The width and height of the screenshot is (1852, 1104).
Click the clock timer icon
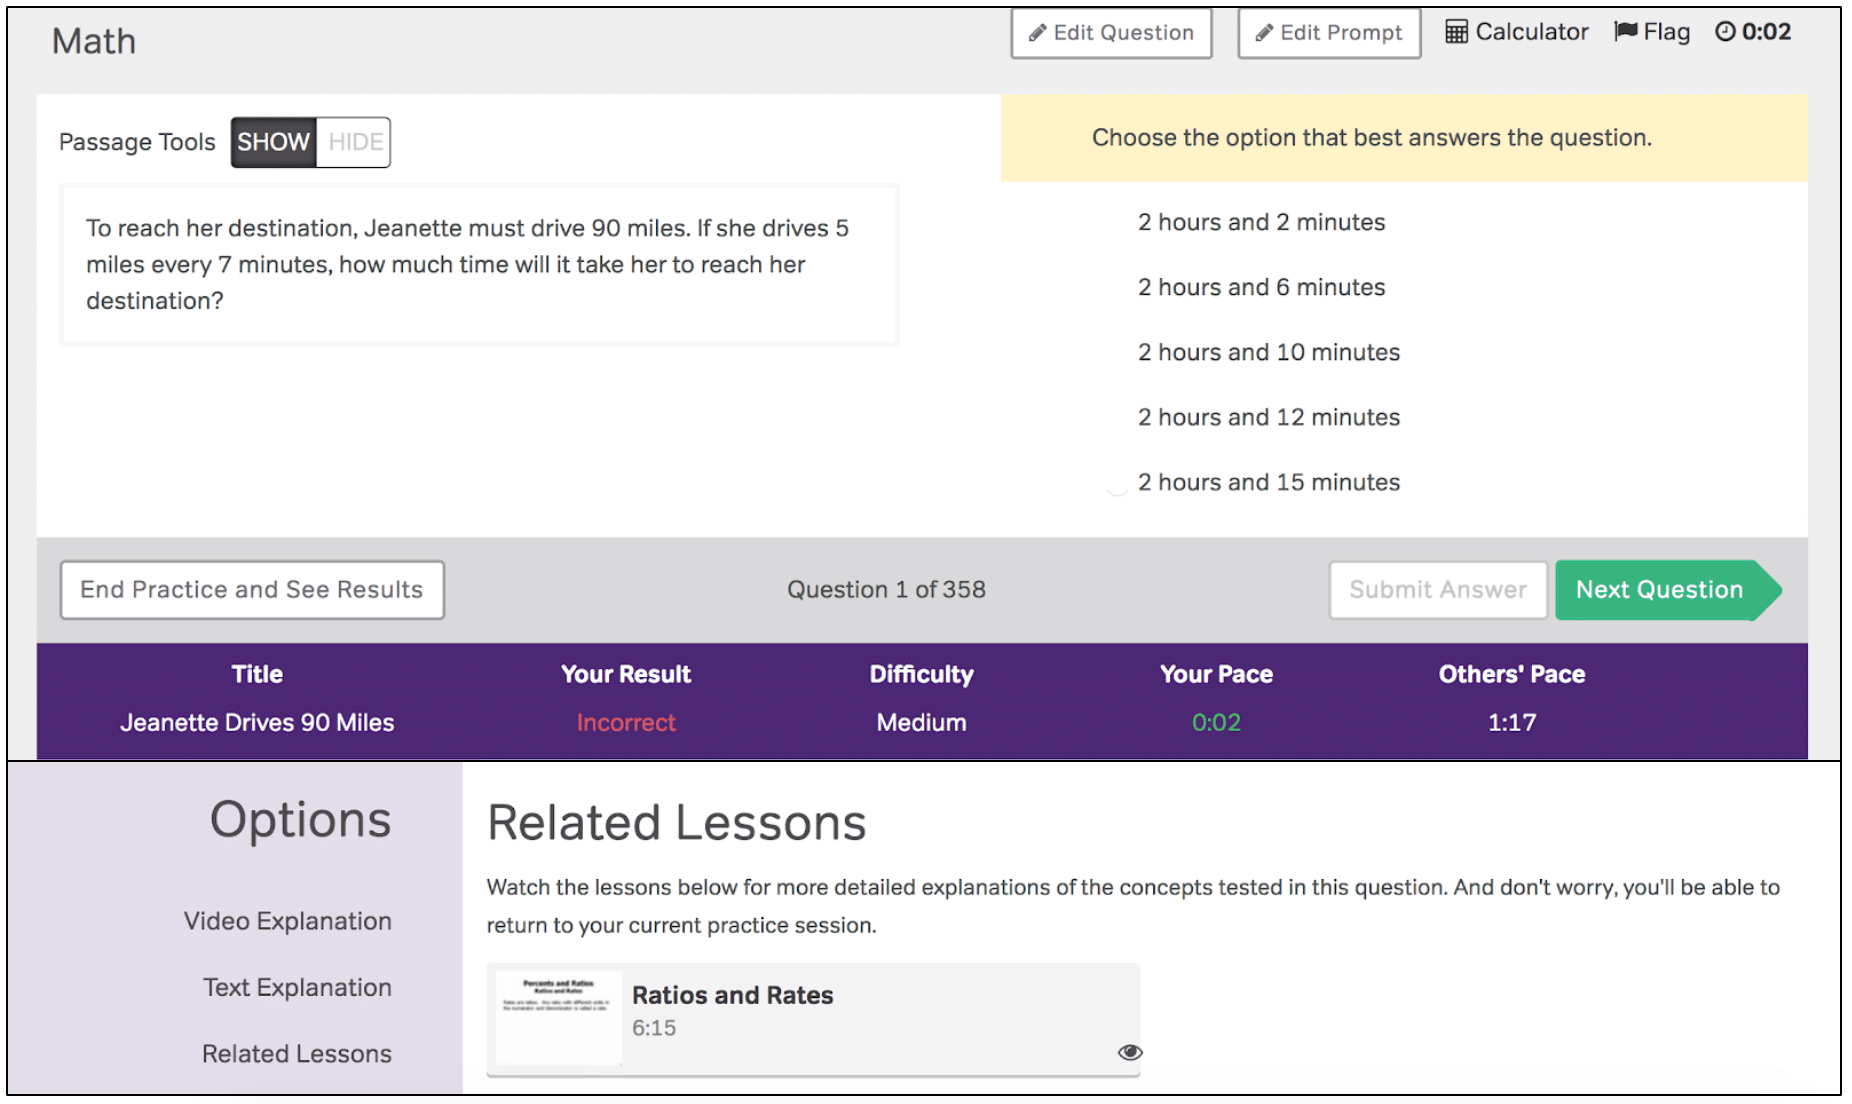[1725, 31]
